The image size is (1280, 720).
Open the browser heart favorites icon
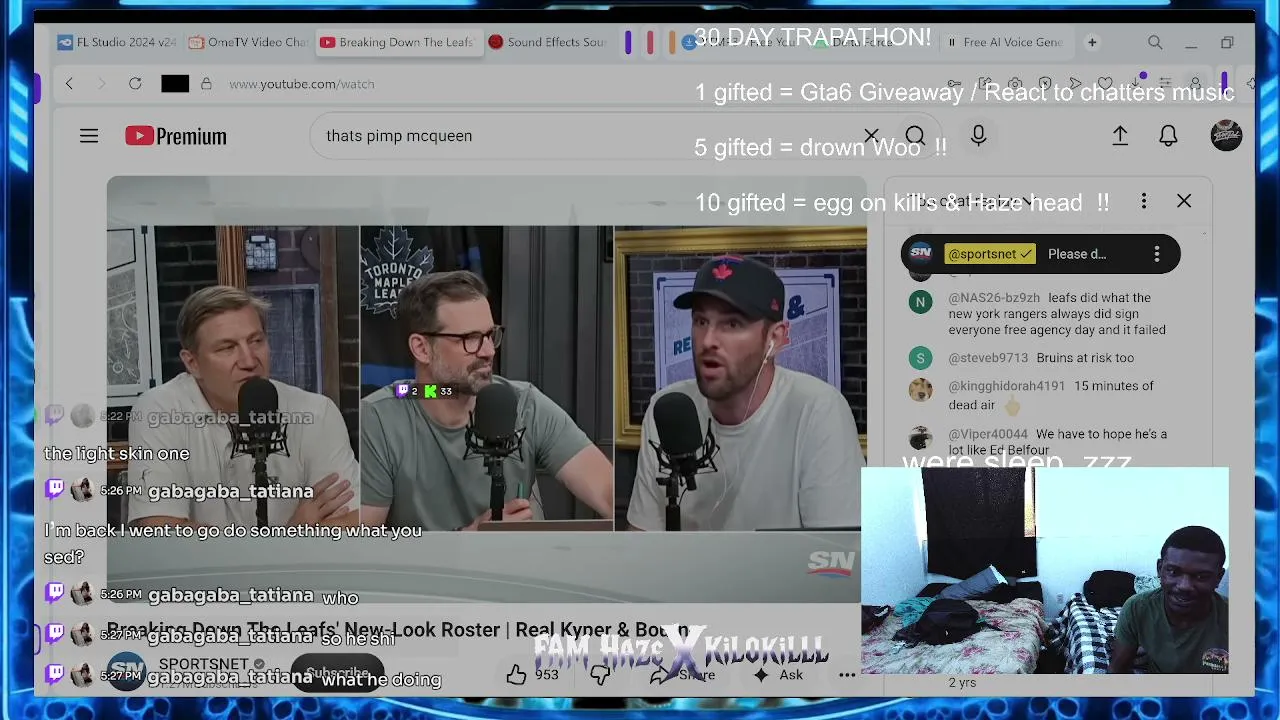point(1105,84)
